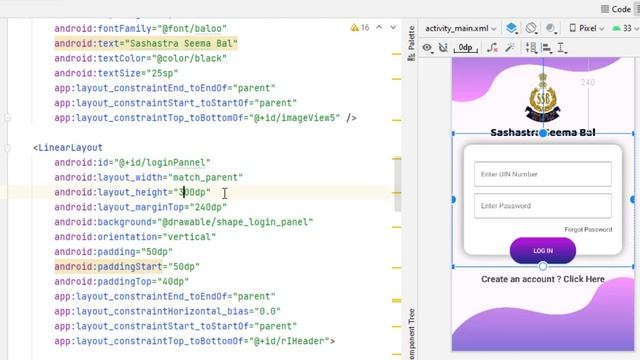Select the Enter UIN Number field in preview
The width and height of the screenshot is (640, 360).
click(x=542, y=174)
